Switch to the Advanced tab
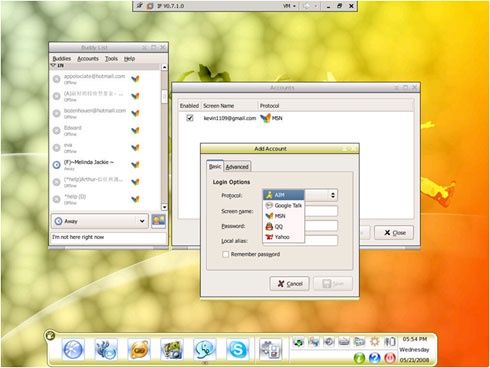Screen dimensions: 490x368 point(237,167)
